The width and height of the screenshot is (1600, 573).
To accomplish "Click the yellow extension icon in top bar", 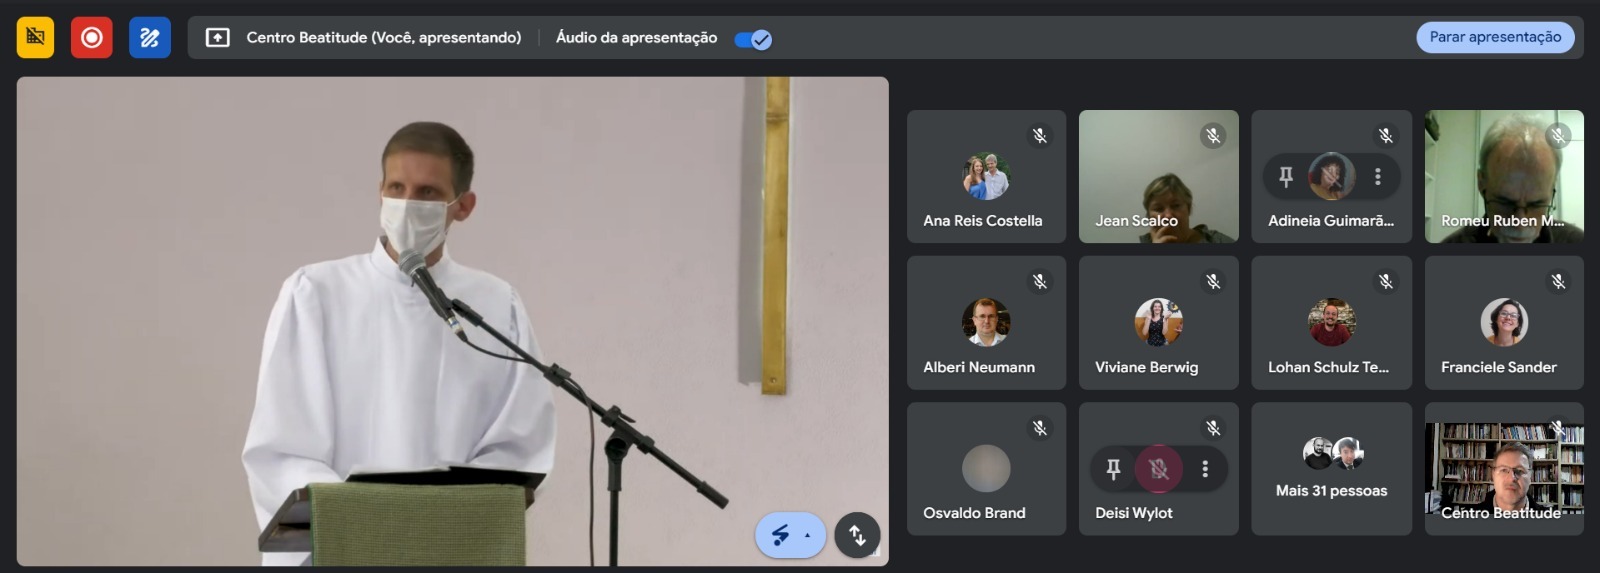I will tap(35, 38).
